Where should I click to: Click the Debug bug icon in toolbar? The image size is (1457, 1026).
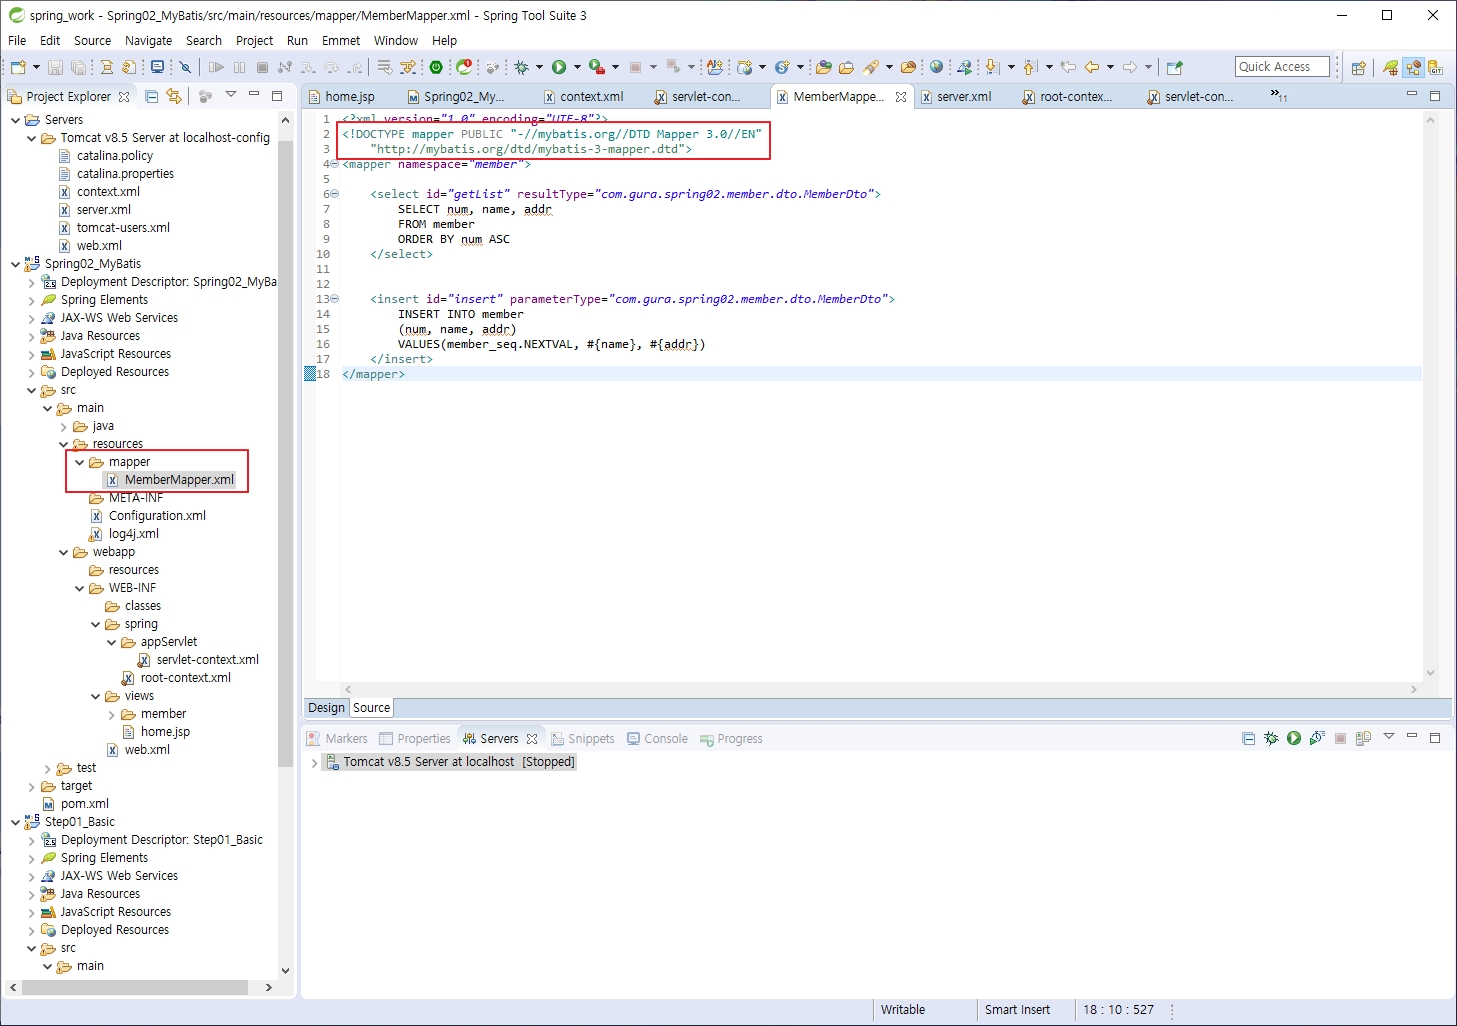[521, 67]
